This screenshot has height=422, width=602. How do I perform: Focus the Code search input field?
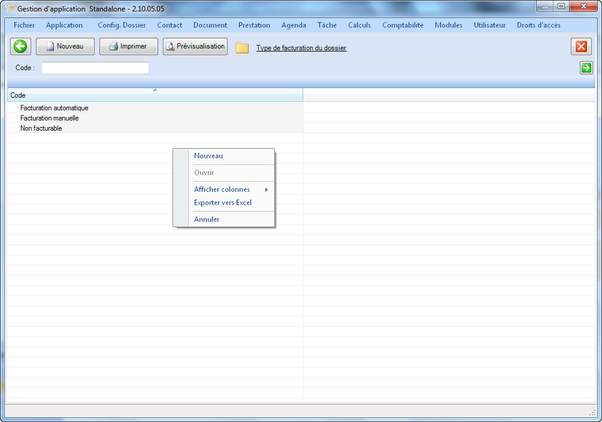click(95, 68)
